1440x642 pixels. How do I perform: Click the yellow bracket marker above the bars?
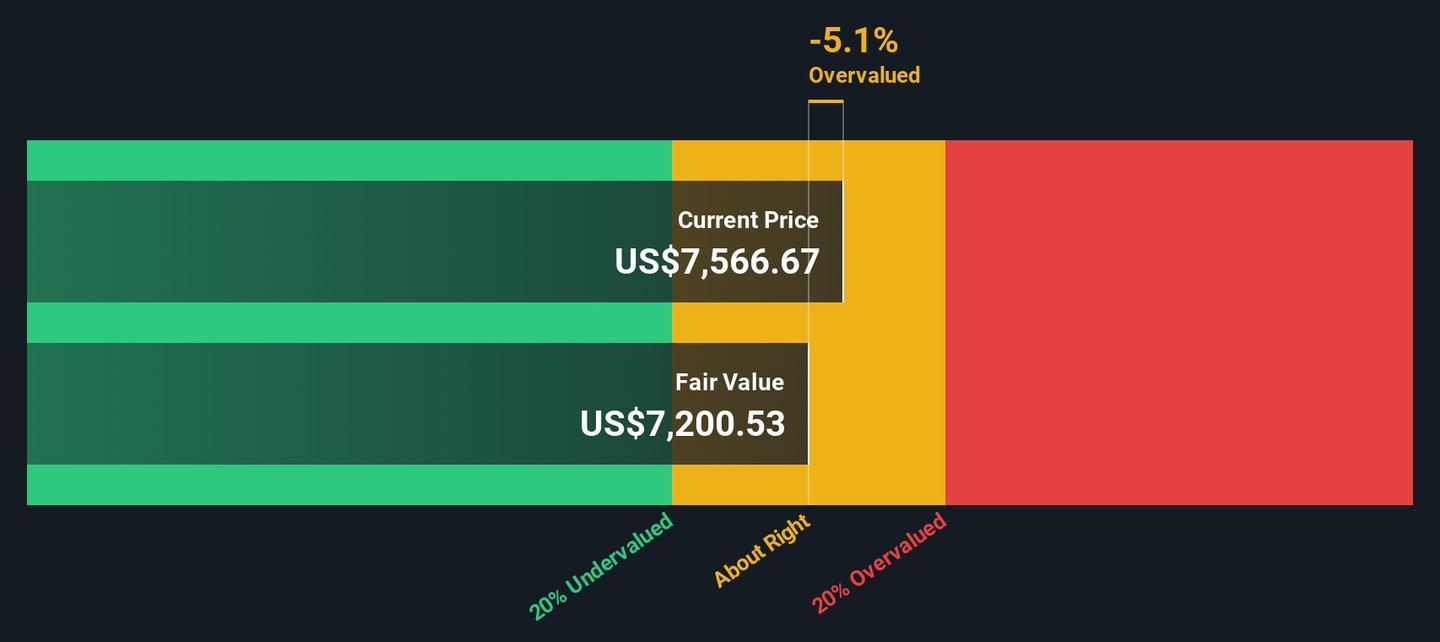(x=825, y=101)
